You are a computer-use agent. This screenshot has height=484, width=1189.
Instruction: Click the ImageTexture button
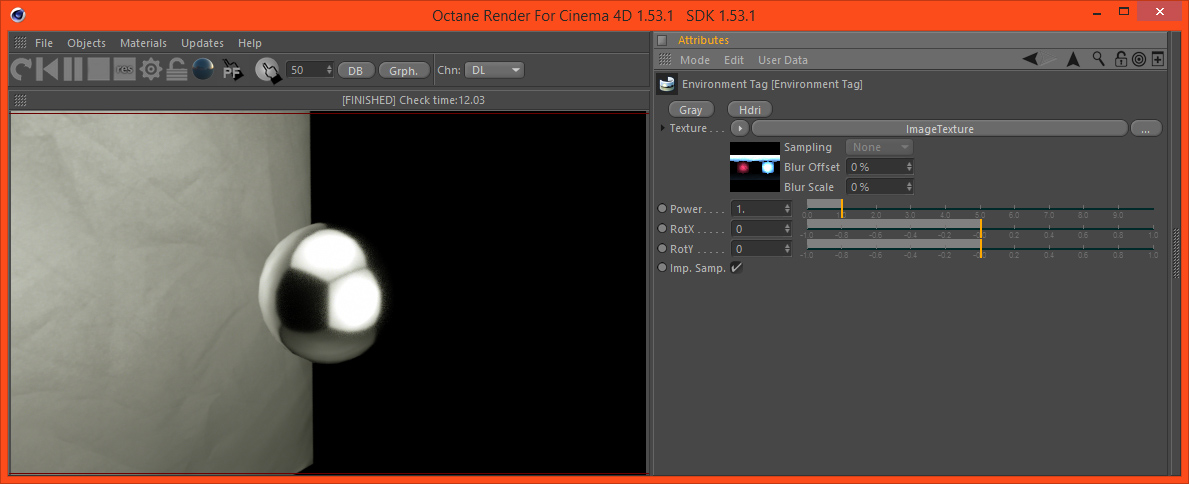(940, 129)
